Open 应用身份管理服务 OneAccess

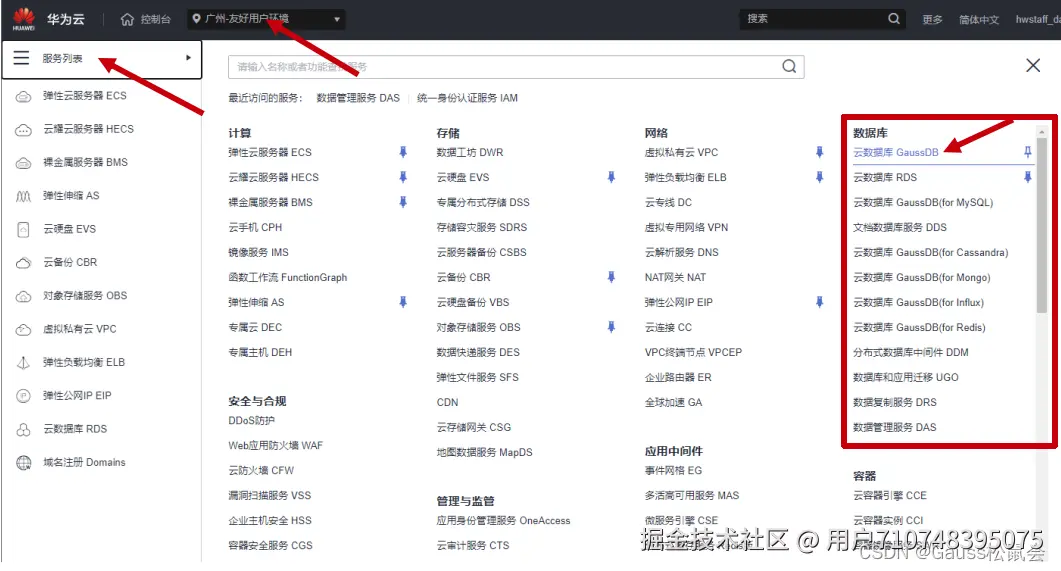click(503, 521)
